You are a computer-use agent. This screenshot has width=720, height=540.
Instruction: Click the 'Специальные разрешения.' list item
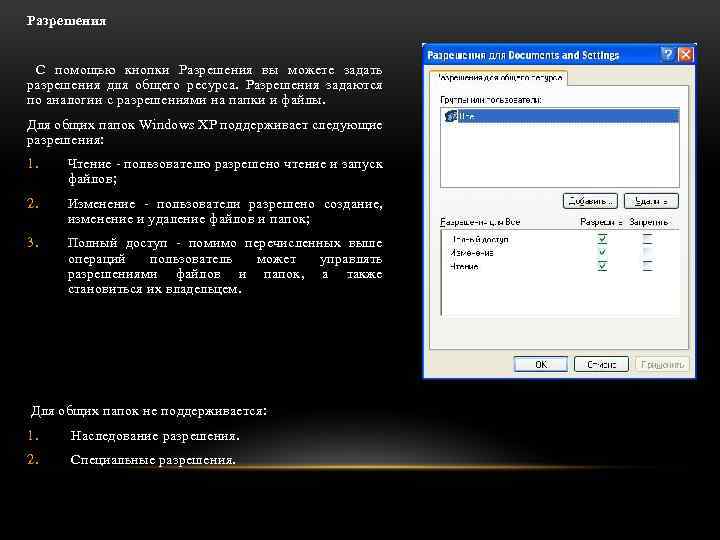[153, 460]
